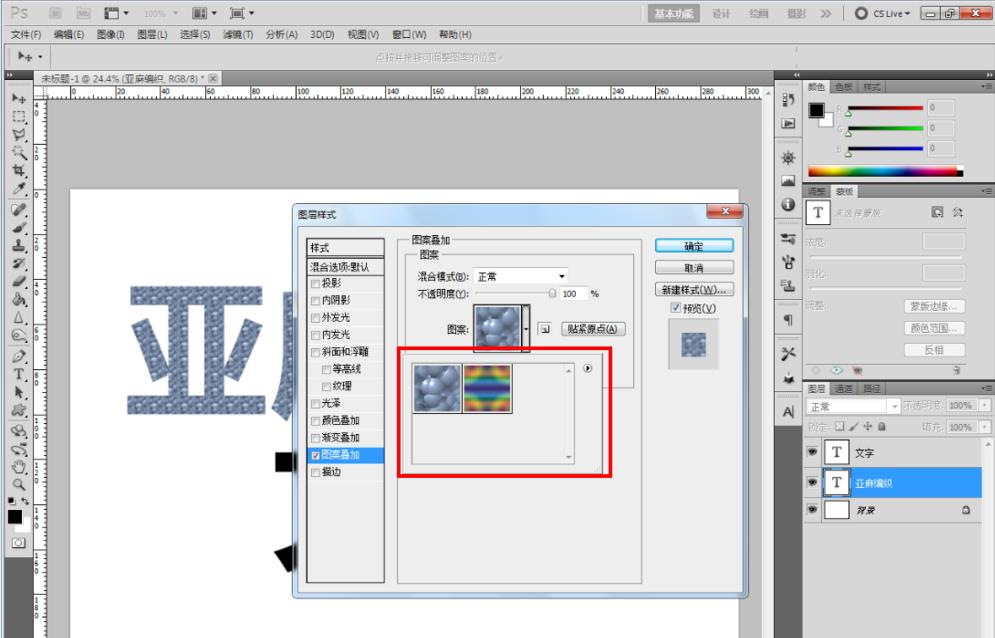Viewport: 995px width, 638px height.
Task: Select the rainbow pattern thumbnail
Action: (x=487, y=387)
